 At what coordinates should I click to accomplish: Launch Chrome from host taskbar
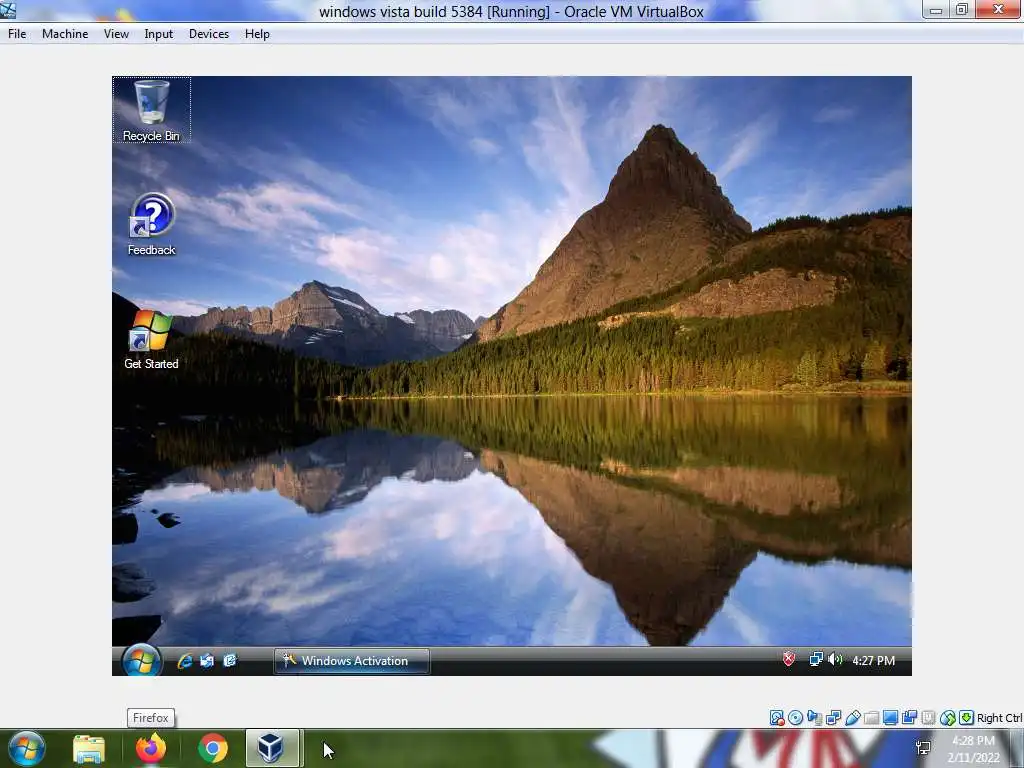pyautogui.click(x=213, y=748)
